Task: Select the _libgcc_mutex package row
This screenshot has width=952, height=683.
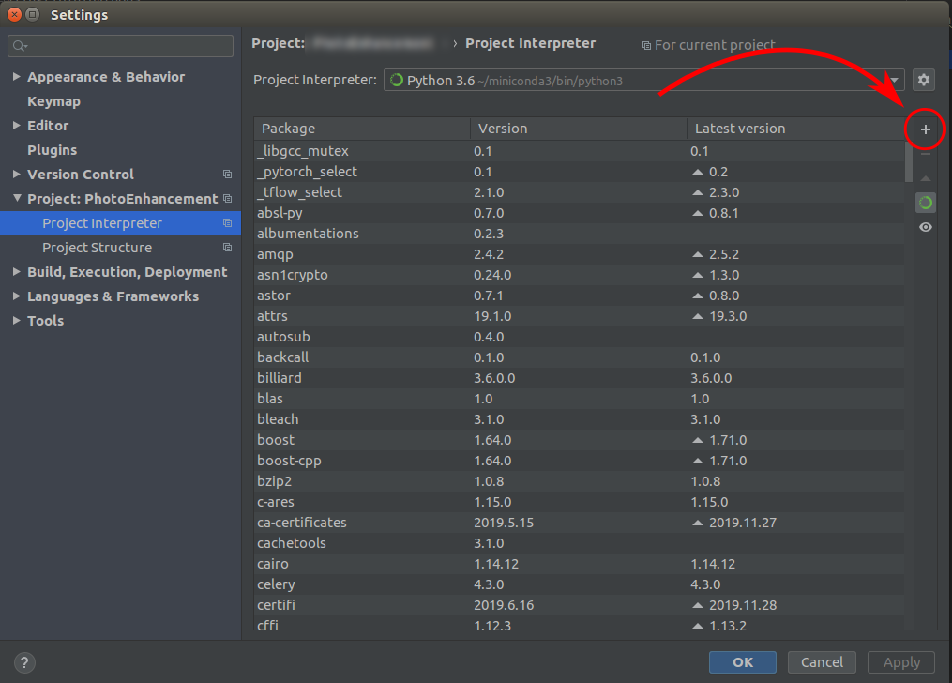Action: pos(579,151)
